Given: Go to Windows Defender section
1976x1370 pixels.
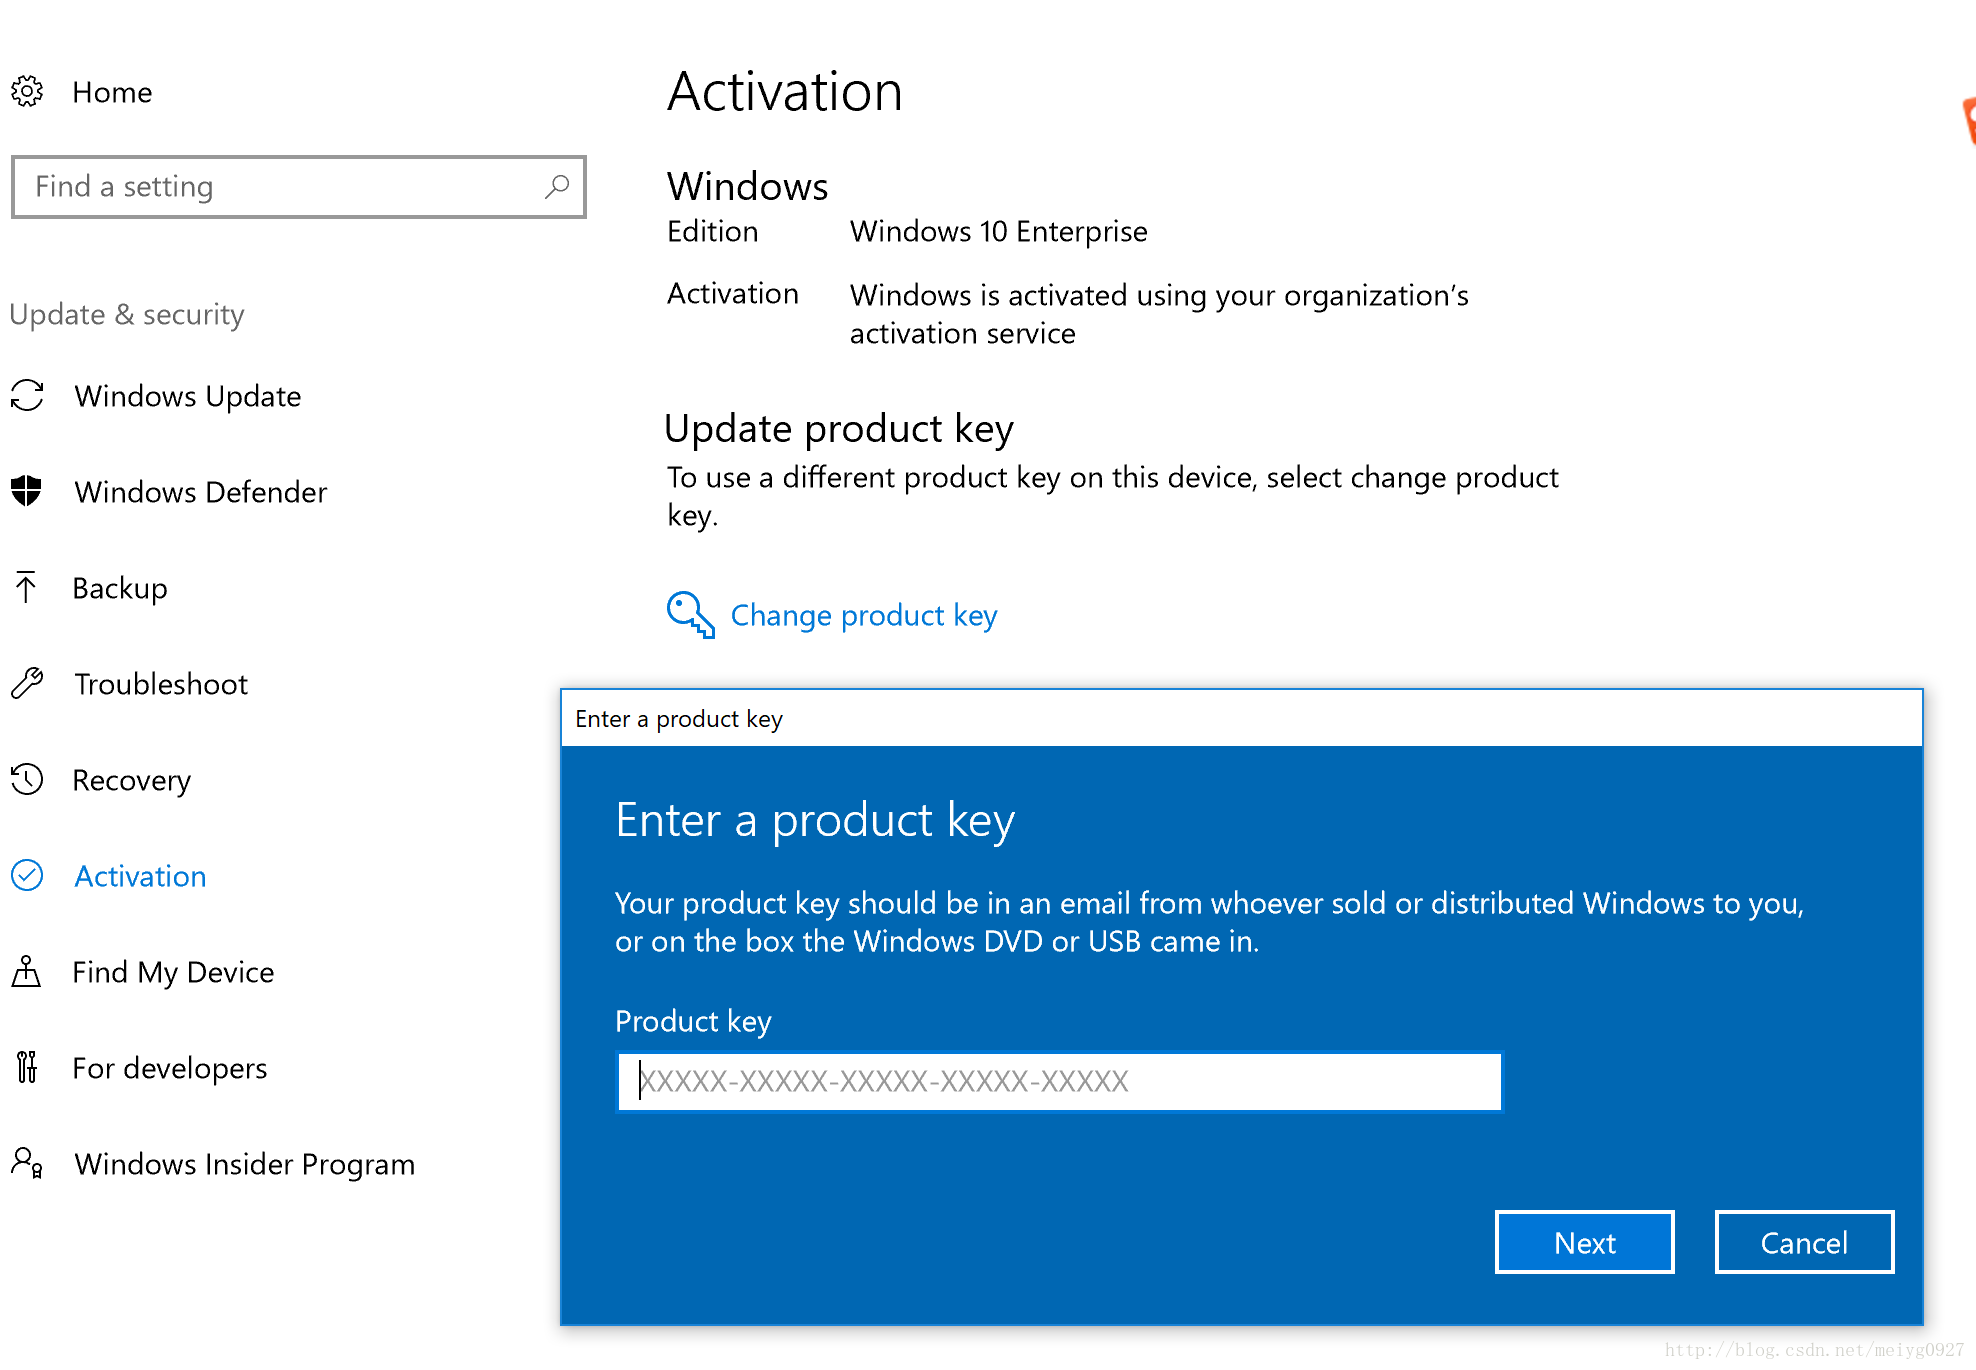Looking at the screenshot, I should [x=201, y=492].
